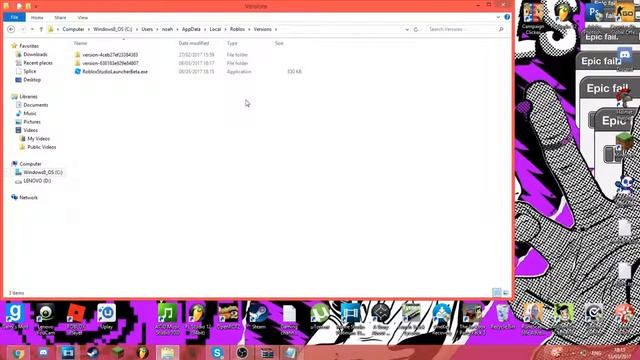Open Chrome from the taskbar
The image size is (640, 360).
pos(18,353)
